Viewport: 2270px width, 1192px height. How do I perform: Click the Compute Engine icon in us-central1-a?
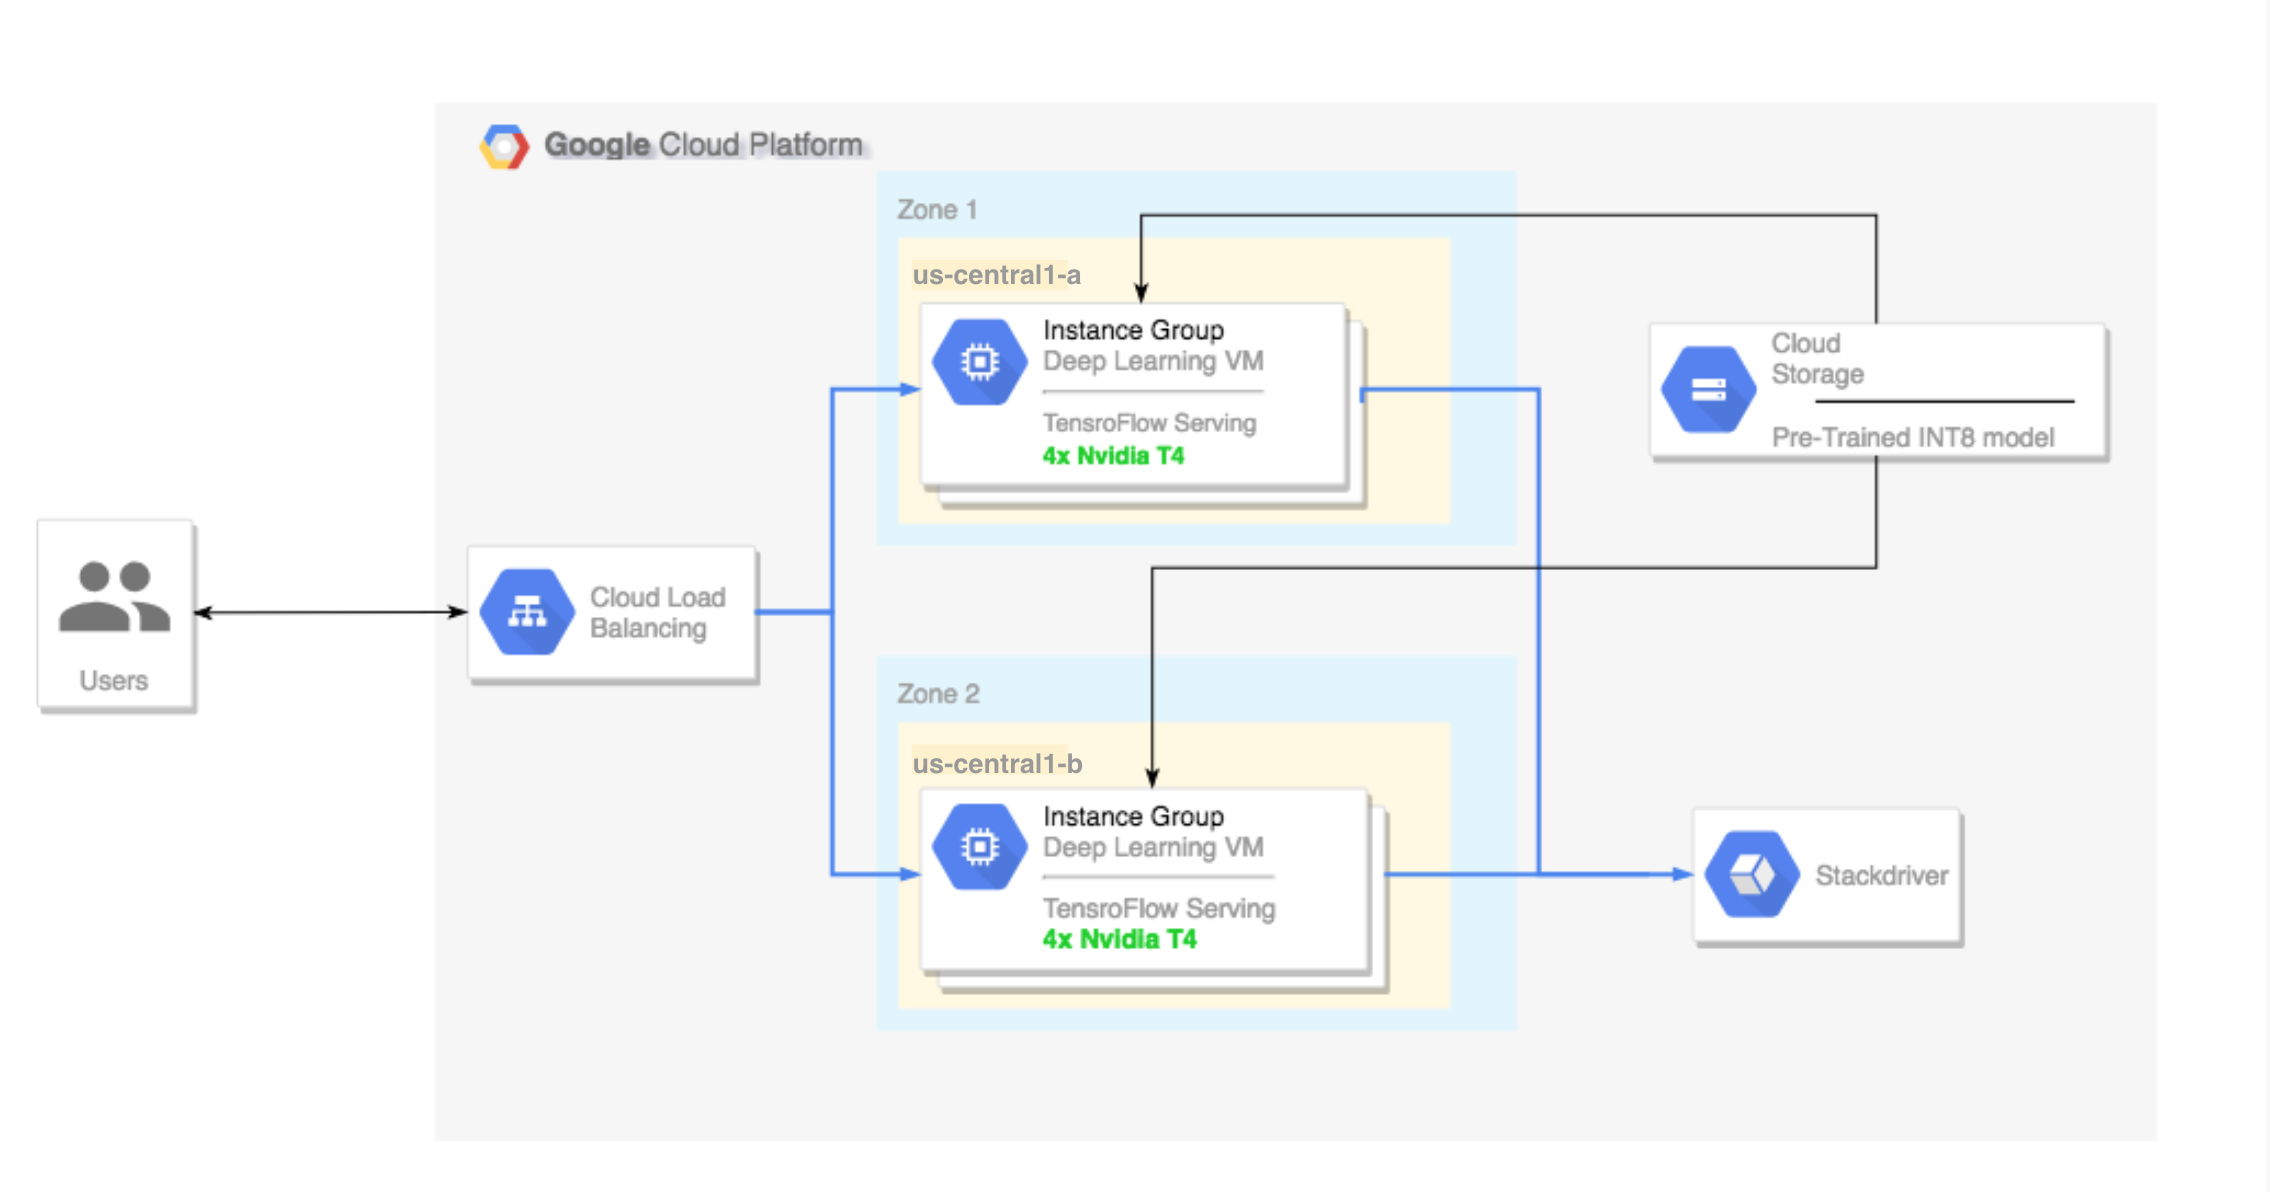click(x=979, y=361)
